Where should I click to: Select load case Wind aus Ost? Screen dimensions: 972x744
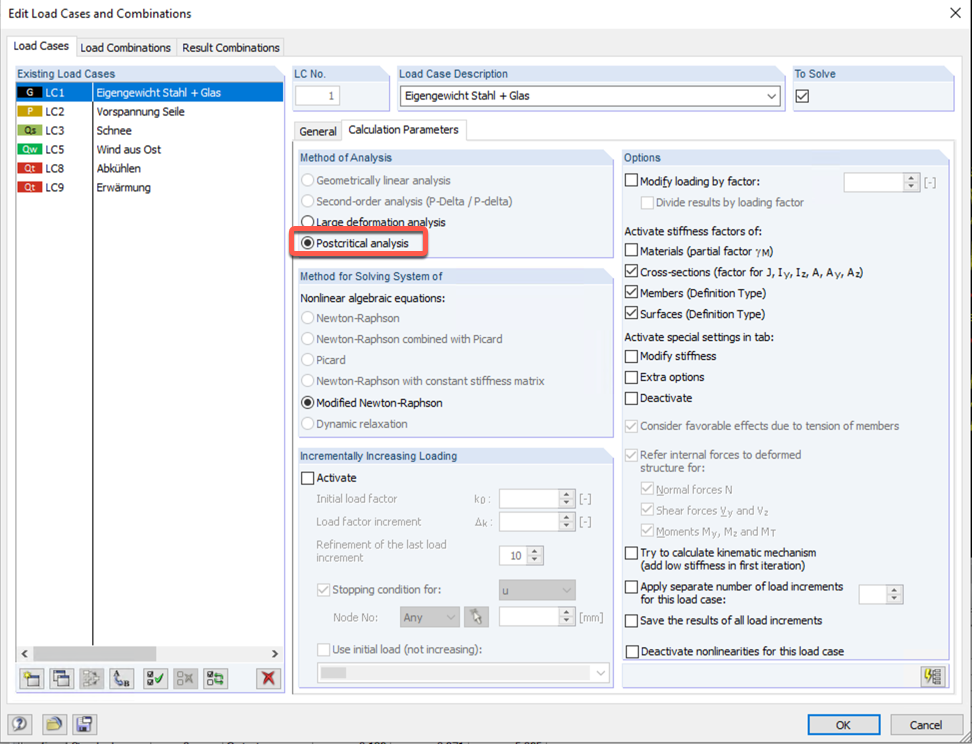[150, 149]
